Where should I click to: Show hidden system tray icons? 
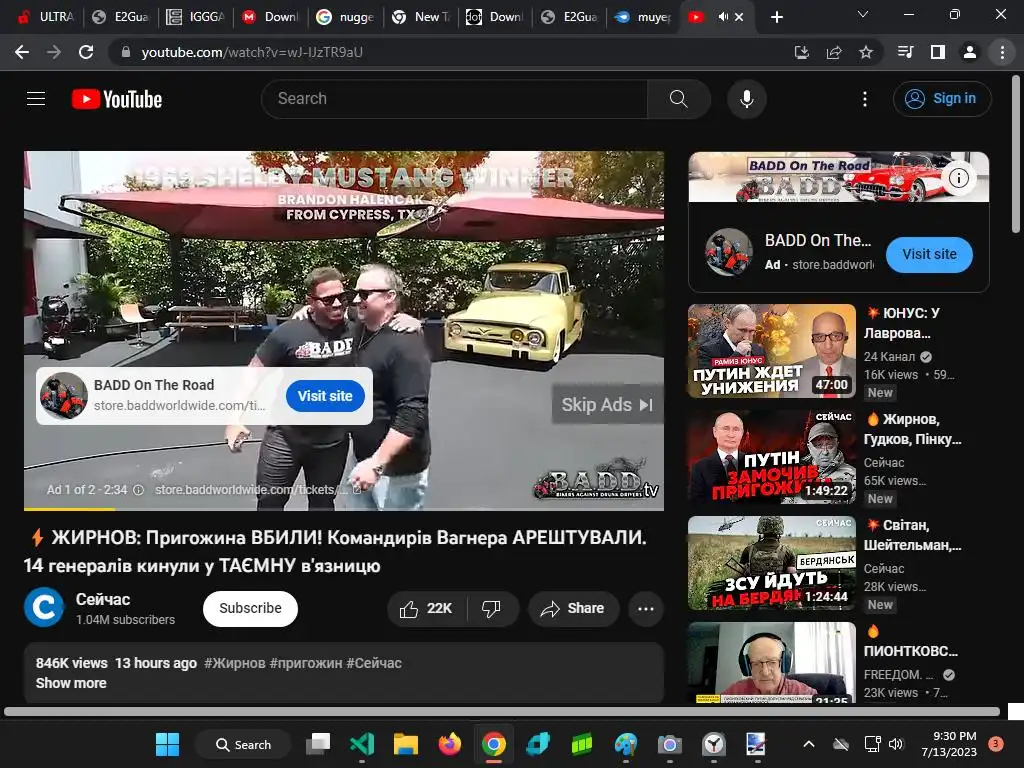coord(808,744)
